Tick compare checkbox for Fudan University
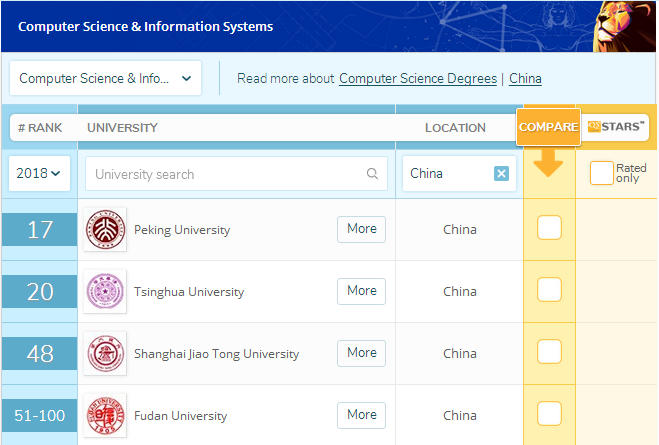This screenshot has height=445, width=659. tap(549, 413)
